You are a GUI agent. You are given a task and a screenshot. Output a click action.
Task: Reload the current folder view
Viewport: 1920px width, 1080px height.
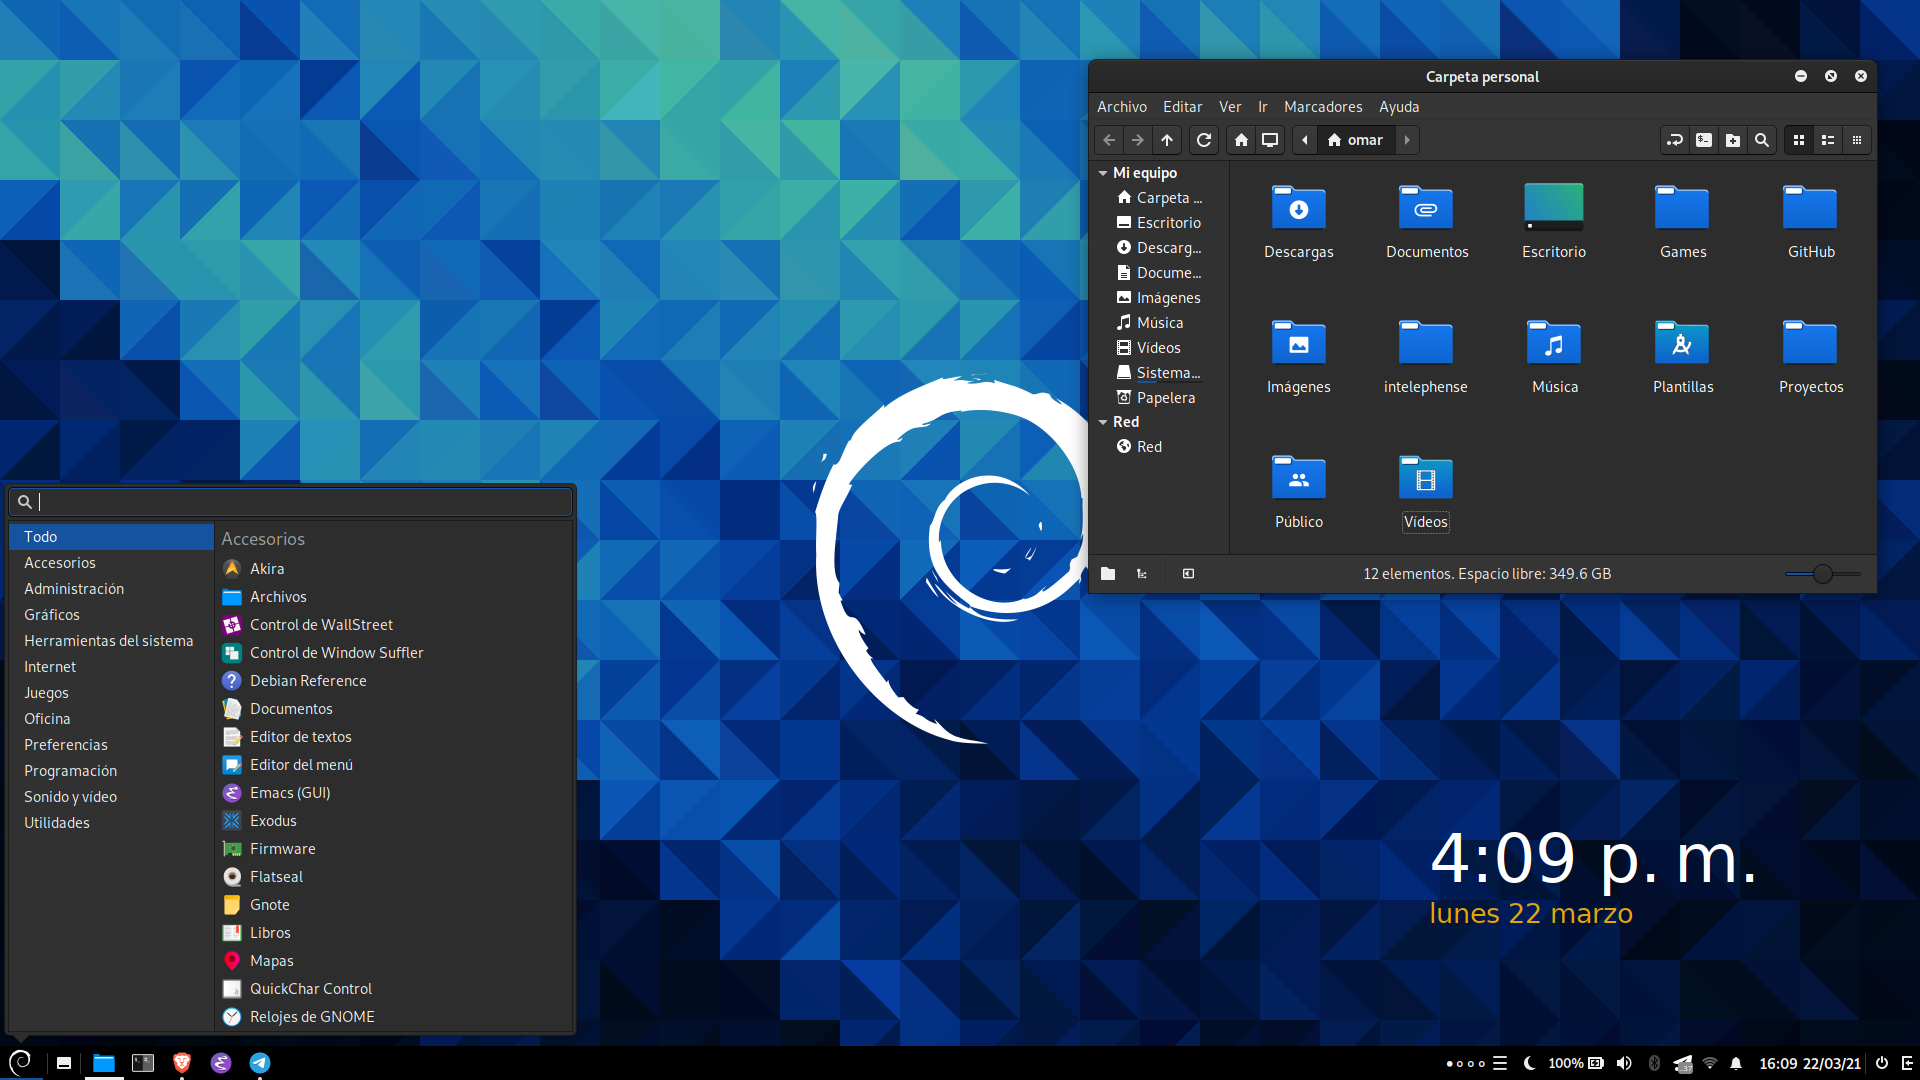tap(1204, 140)
